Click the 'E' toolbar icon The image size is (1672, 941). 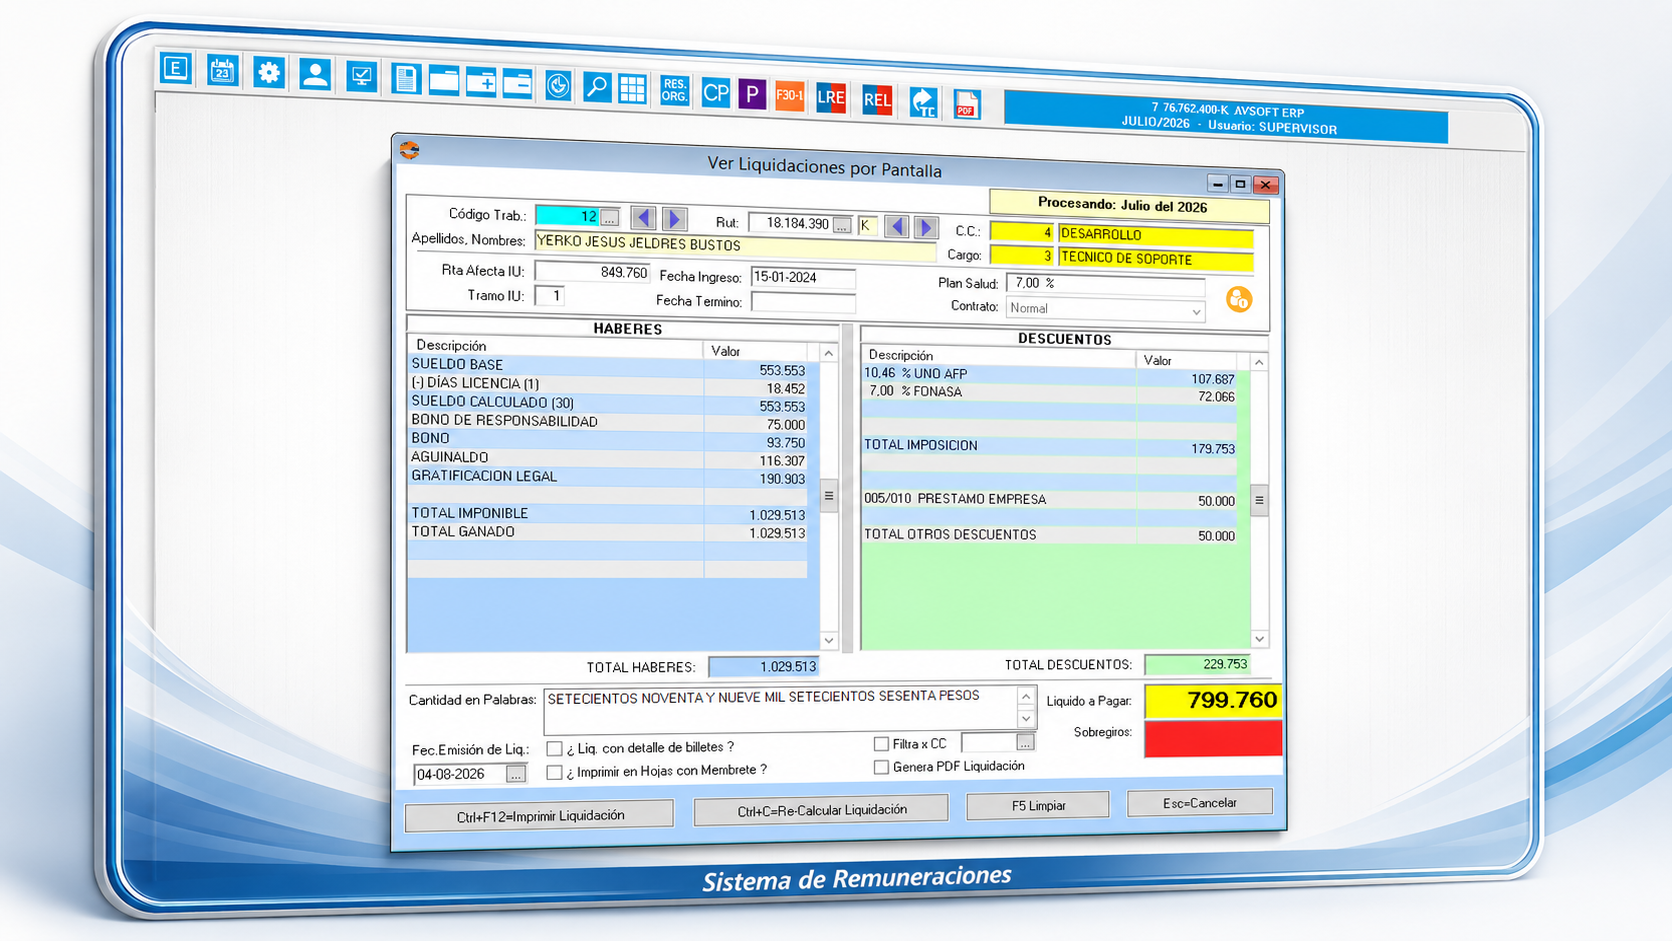[x=176, y=68]
